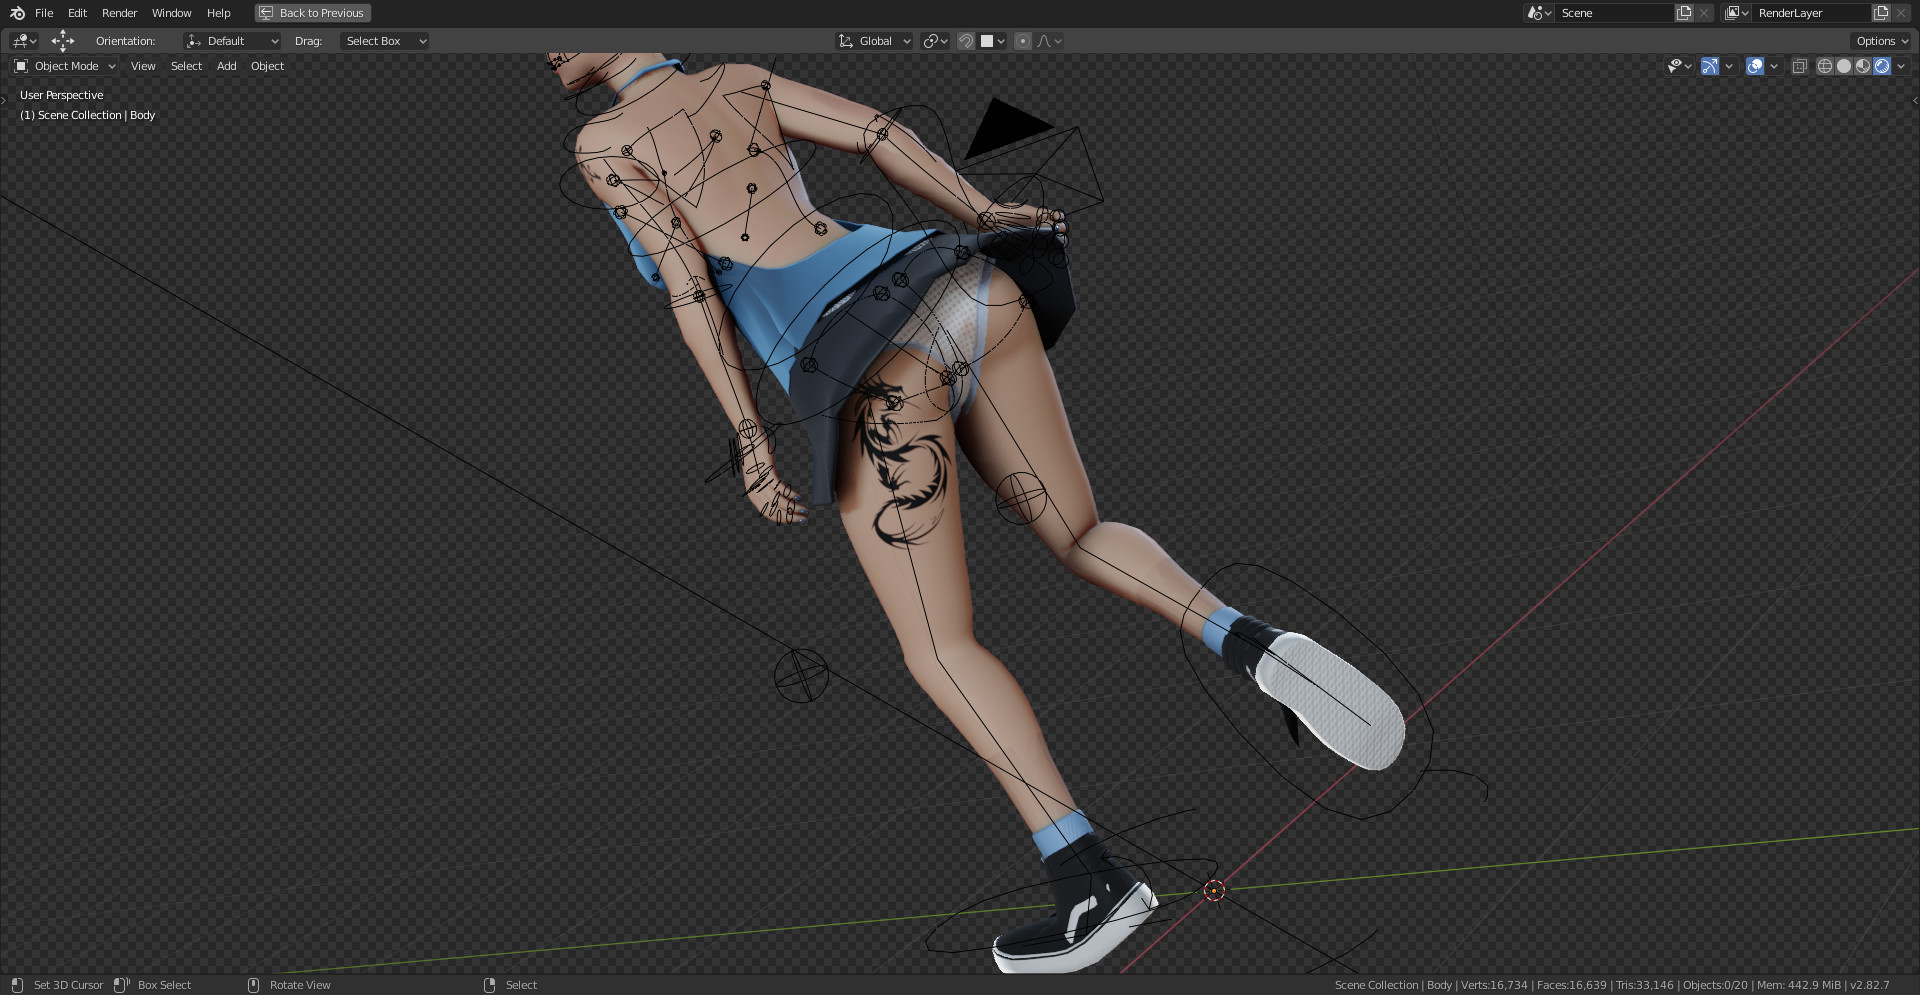Open the View menu in viewport header
This screenshot has width=1920, height=995.
pos(143,66)
